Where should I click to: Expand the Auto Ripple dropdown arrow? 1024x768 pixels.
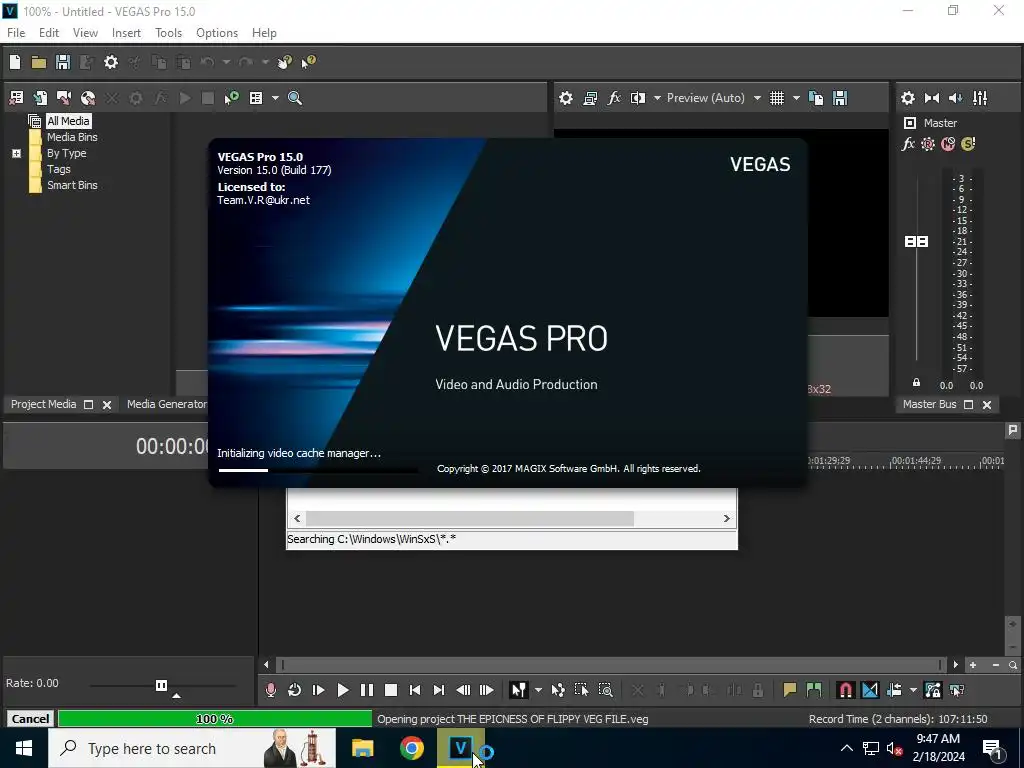pos(913,690)
